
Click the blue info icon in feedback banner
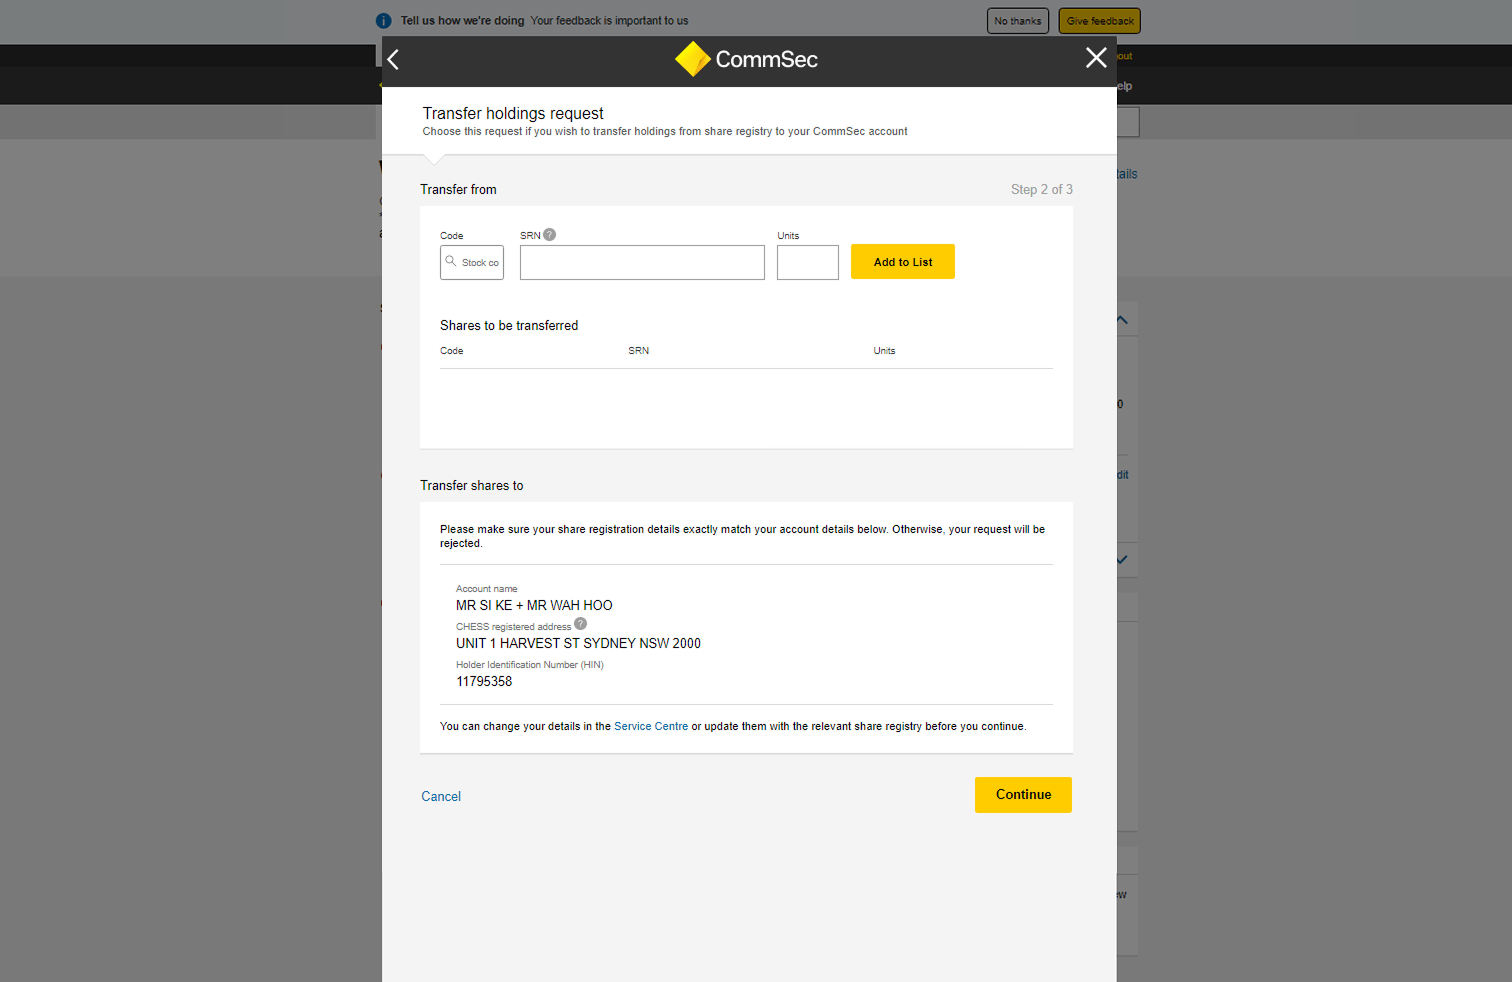pyautogui.click(x=383, y=21)
